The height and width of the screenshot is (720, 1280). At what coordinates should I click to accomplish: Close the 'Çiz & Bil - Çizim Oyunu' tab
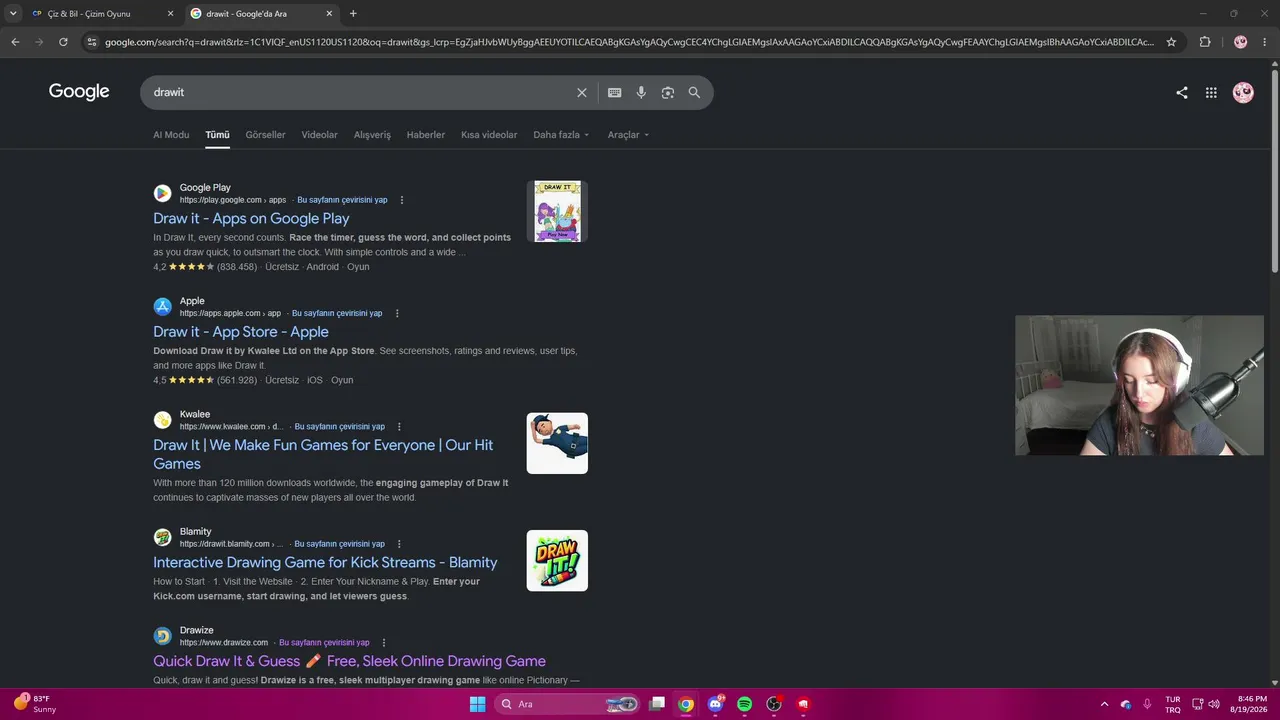click(170, 14)
